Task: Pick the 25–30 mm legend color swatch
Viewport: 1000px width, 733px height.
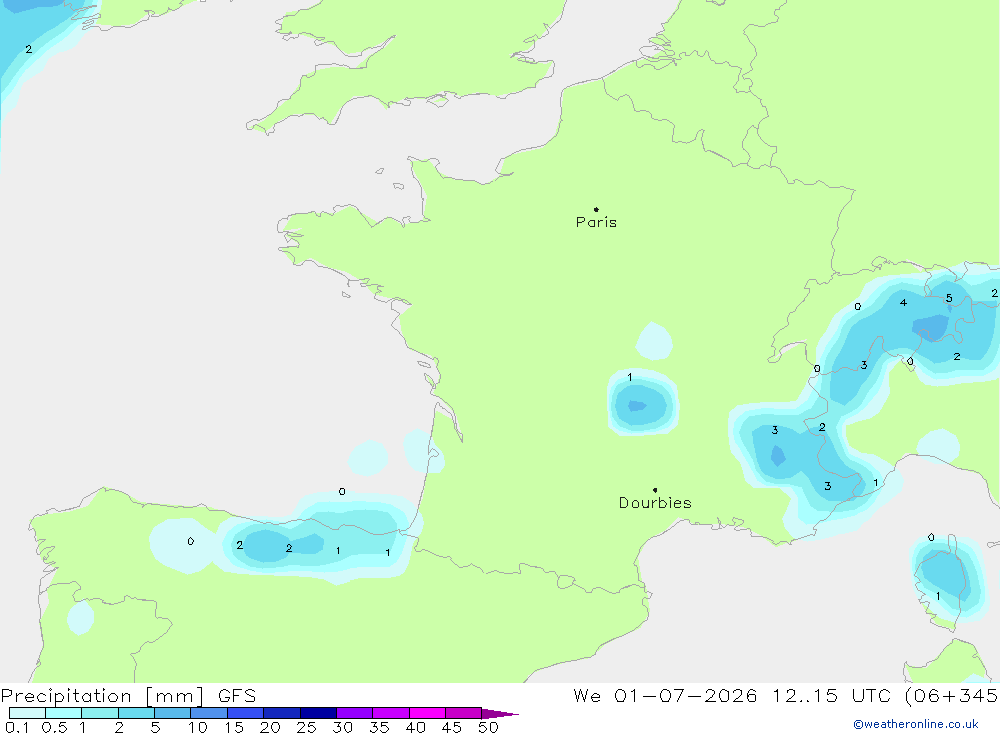Action: (318, 713)
